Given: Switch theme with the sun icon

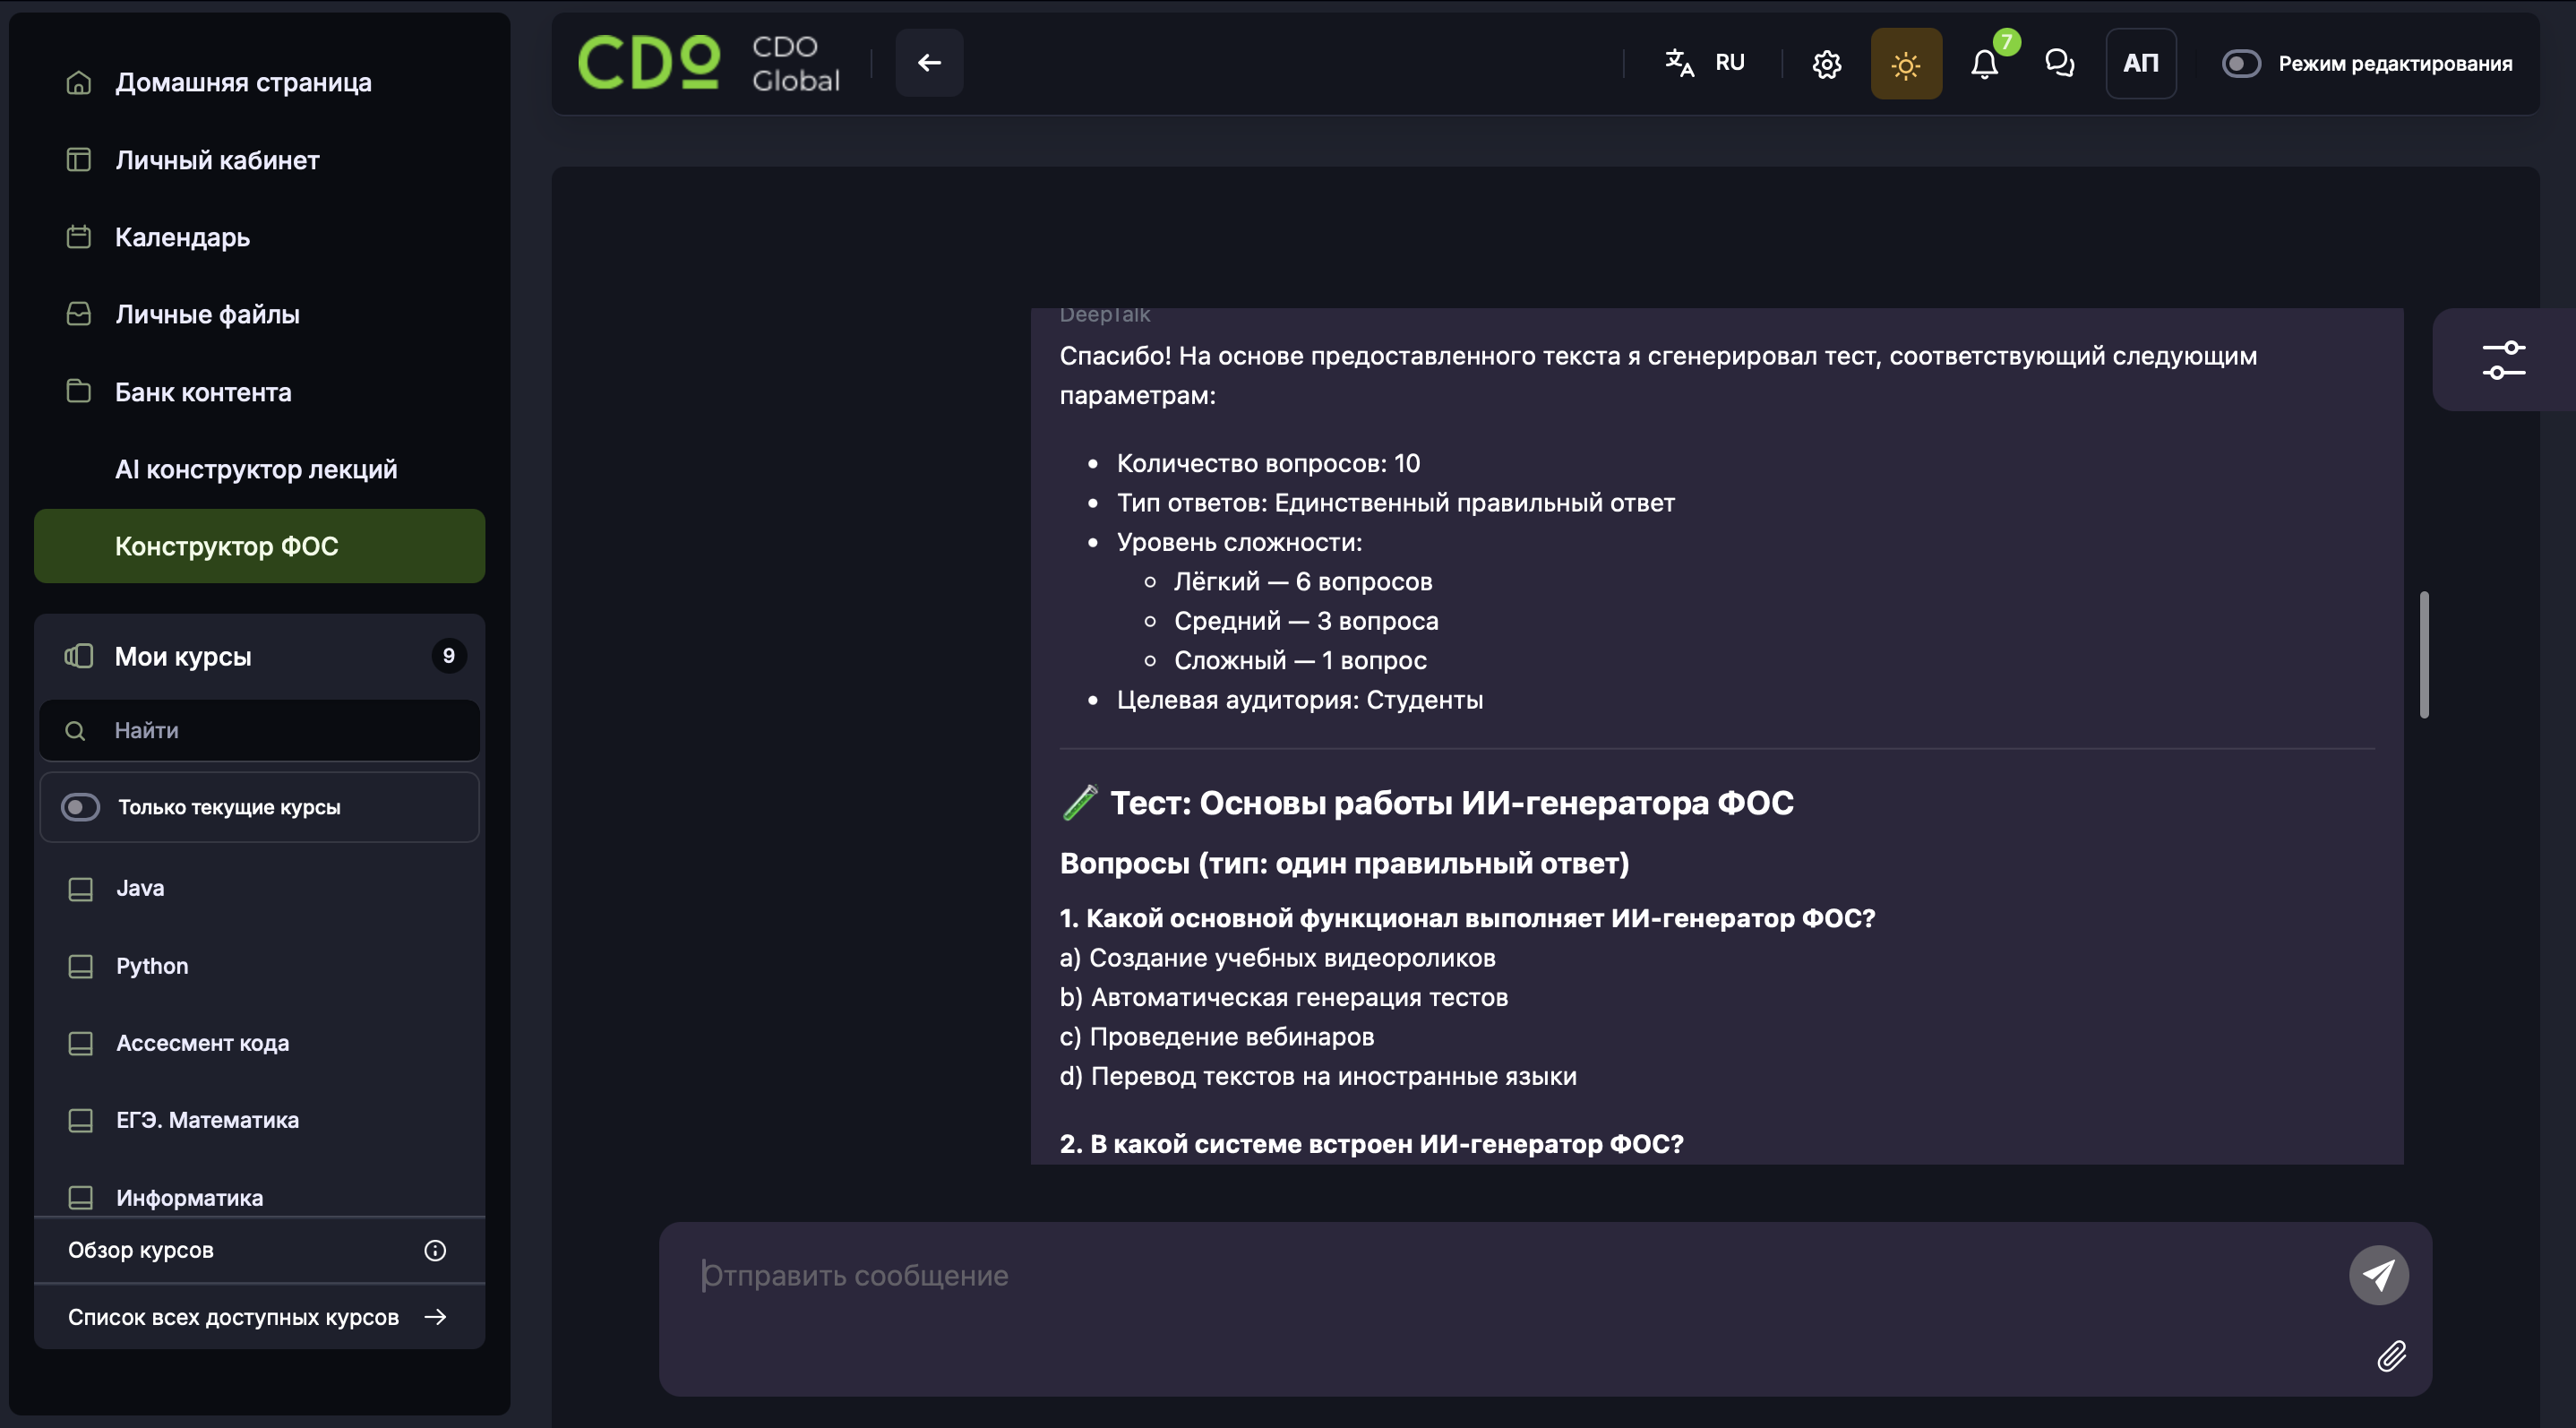Looking at the screenshot, I should click(x=1906, y=64).
